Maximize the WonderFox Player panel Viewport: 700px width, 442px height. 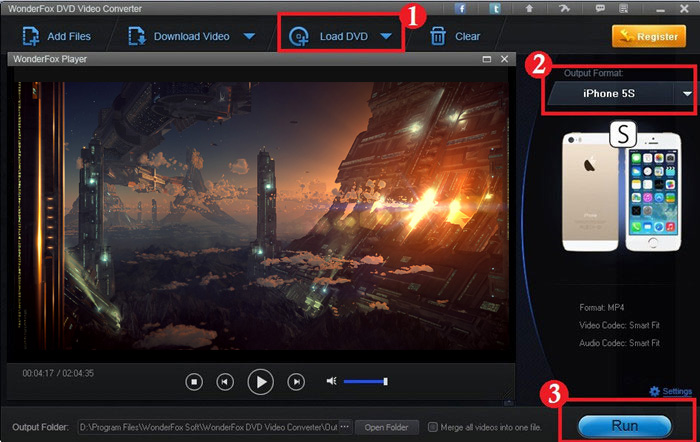click(x=487, y=59)
